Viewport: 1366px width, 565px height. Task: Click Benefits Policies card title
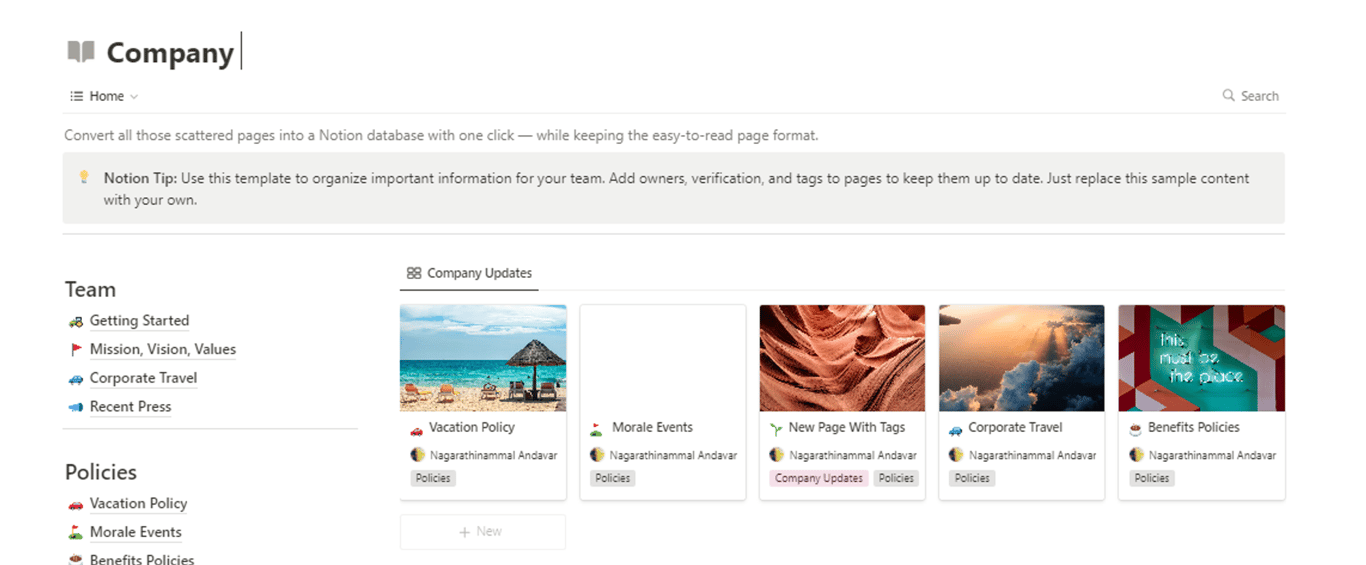[1194, 427]
